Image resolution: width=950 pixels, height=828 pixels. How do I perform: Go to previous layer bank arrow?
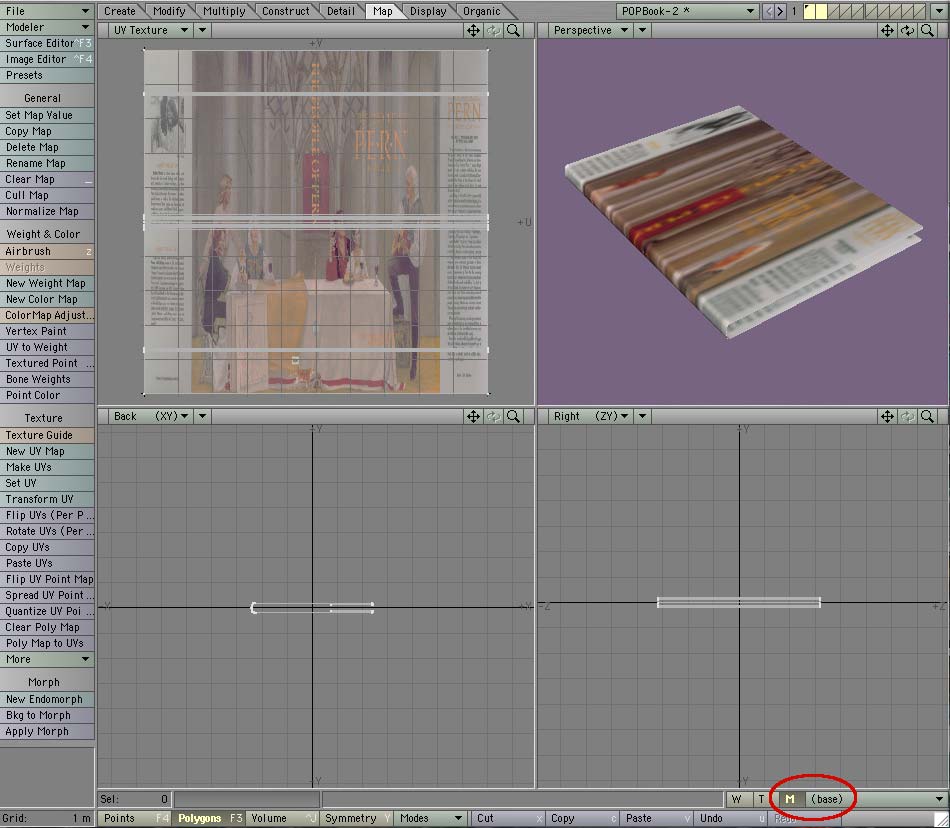pos(768,11)
